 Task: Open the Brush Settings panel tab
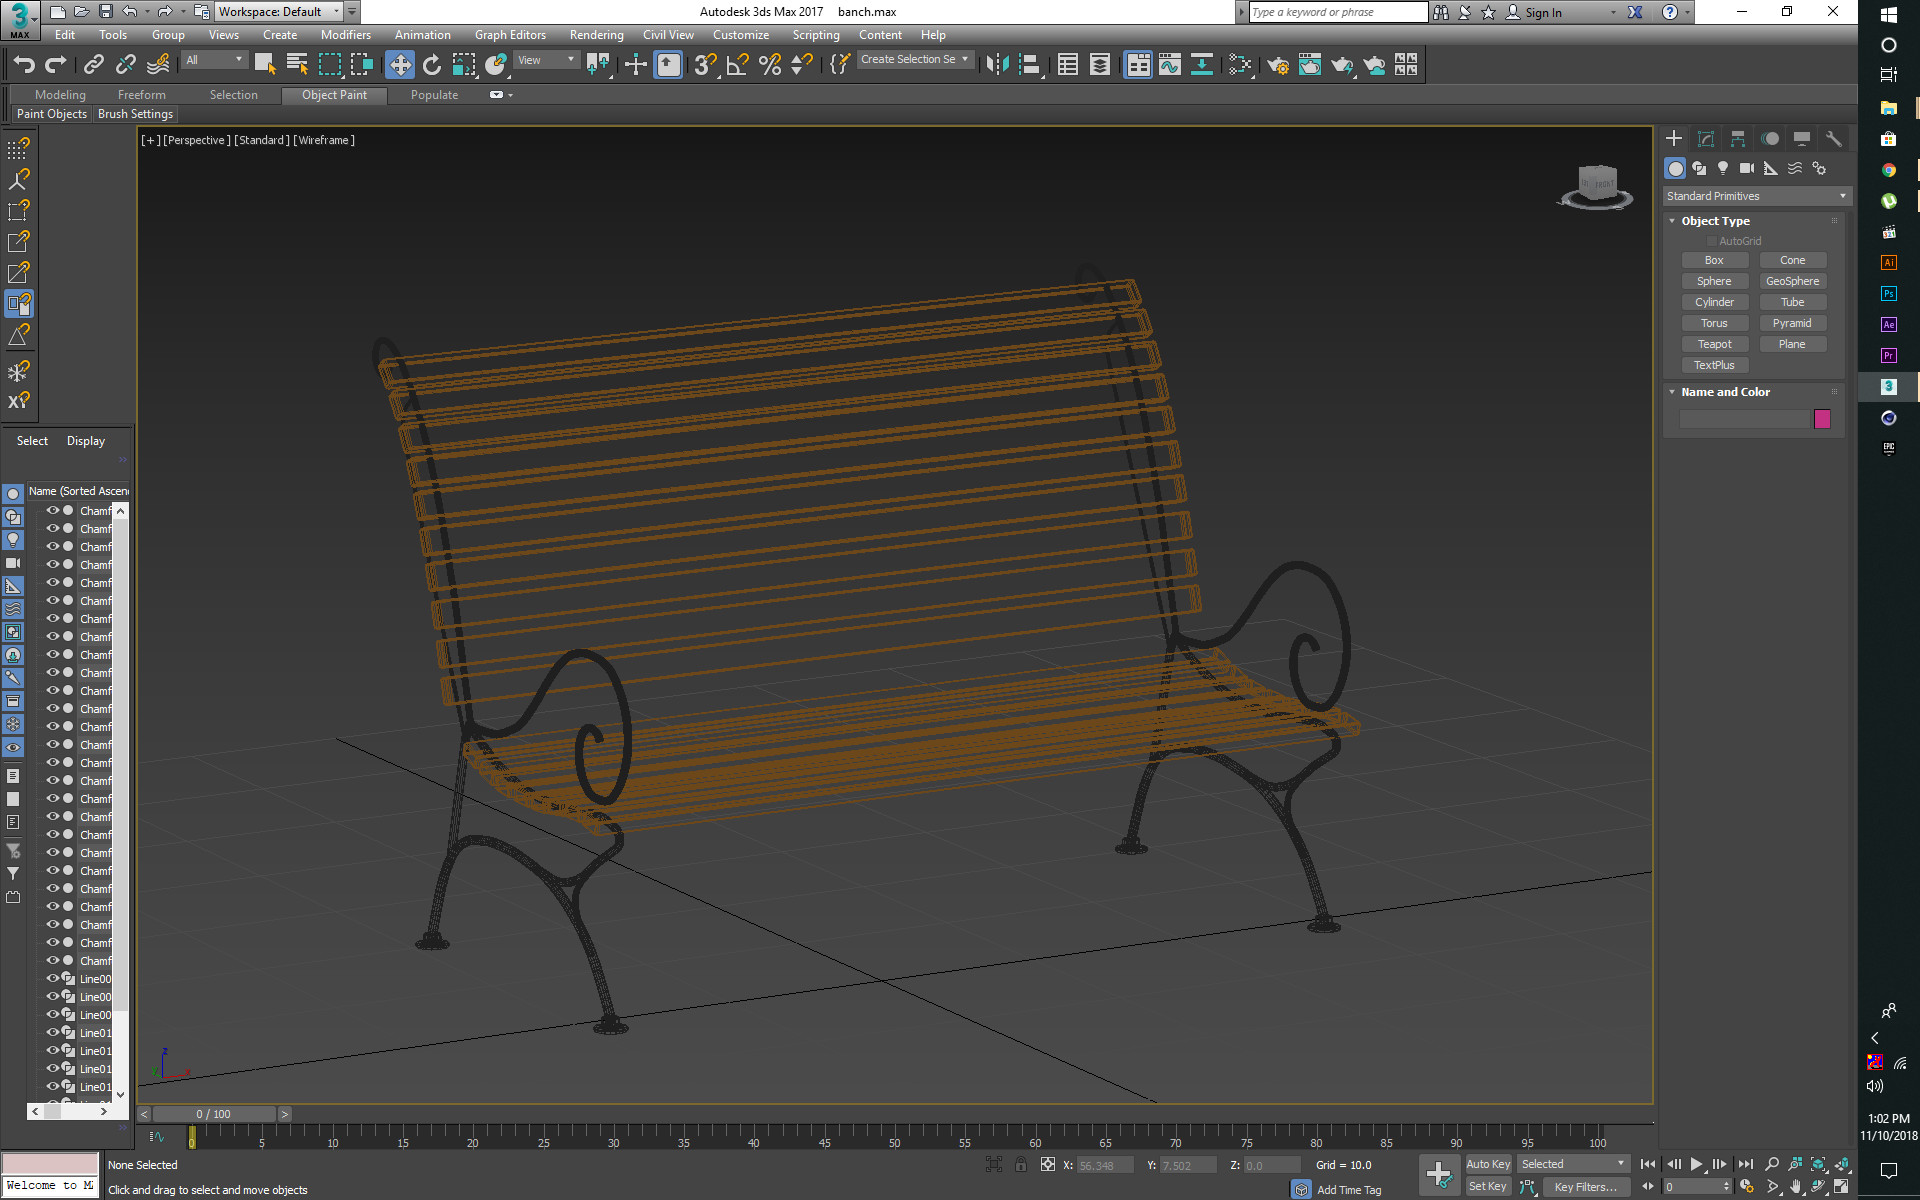tap(135, 114)
